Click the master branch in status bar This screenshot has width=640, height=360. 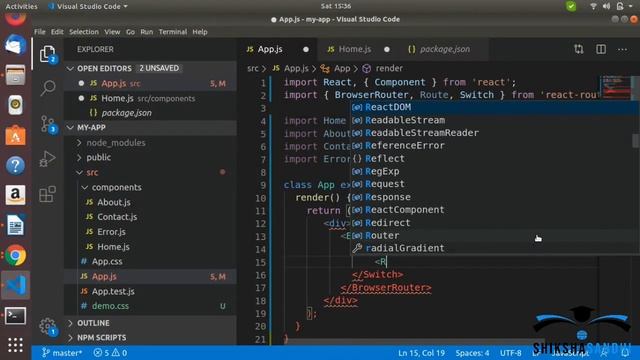(62, 353)
